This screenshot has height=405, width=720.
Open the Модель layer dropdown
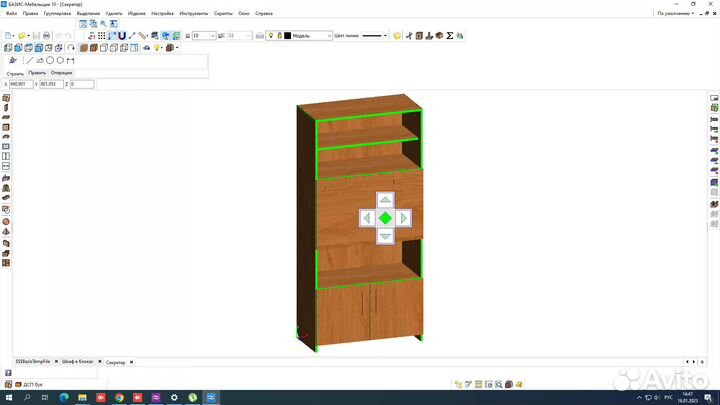tap(329, 36)
